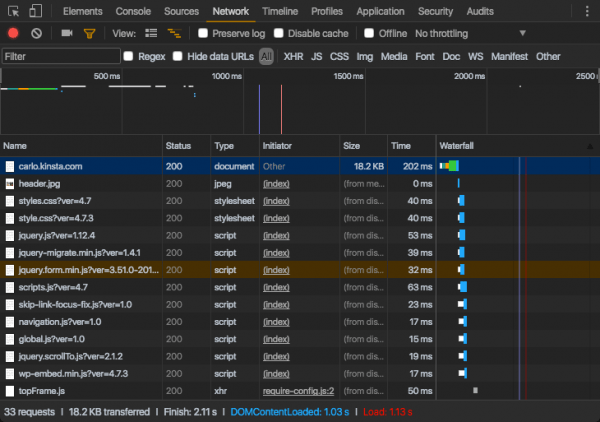Open require-config.js:2 initiator link
Image resolution: width=600 pixels, height=422 pixels.
click(297, 390)
